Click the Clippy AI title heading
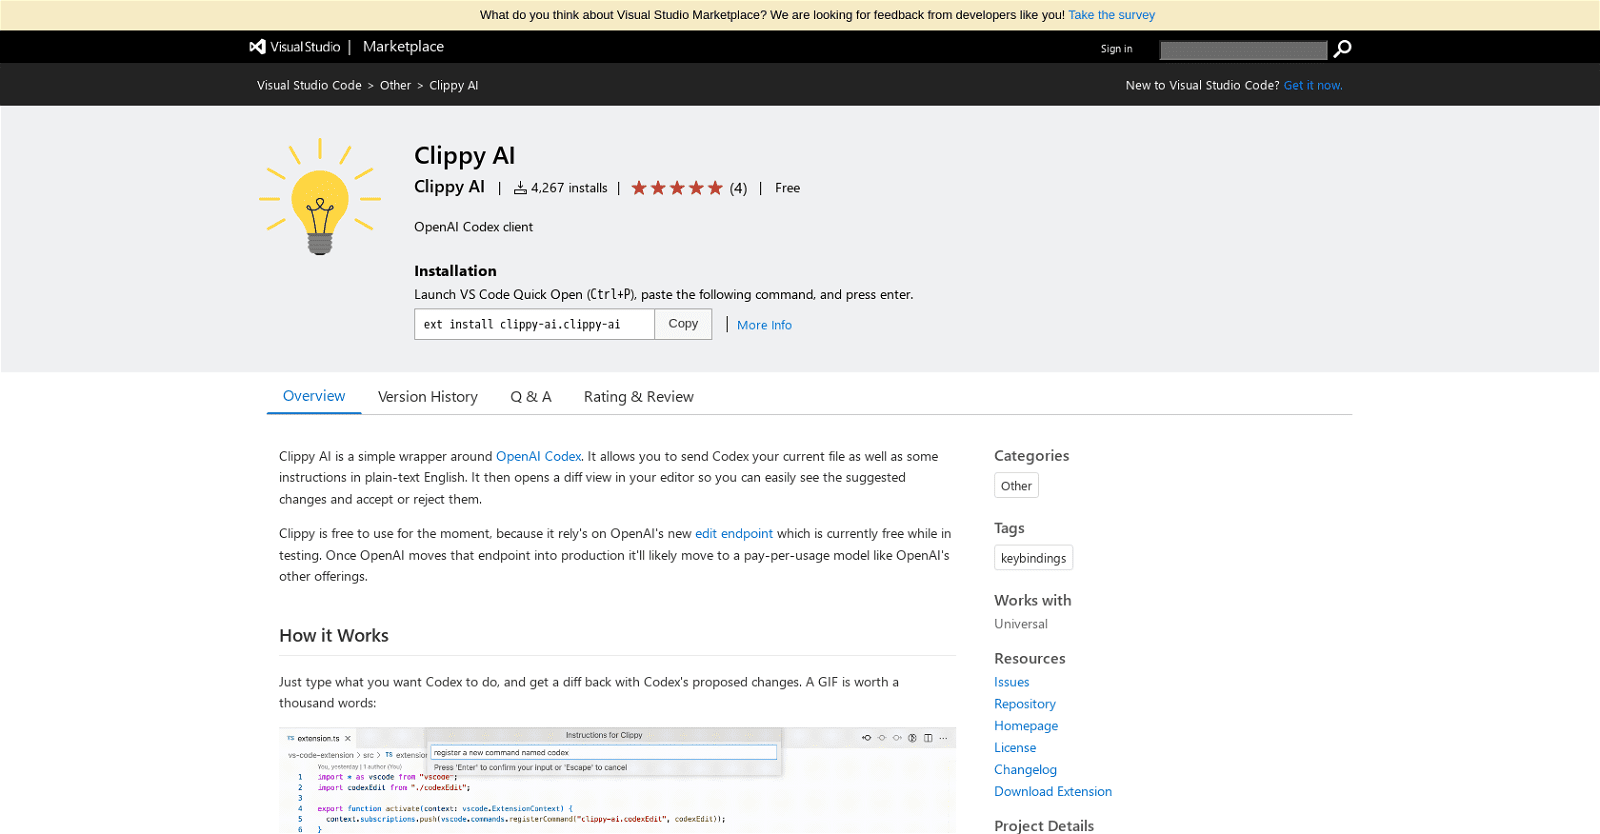 [x=464, y=156]
